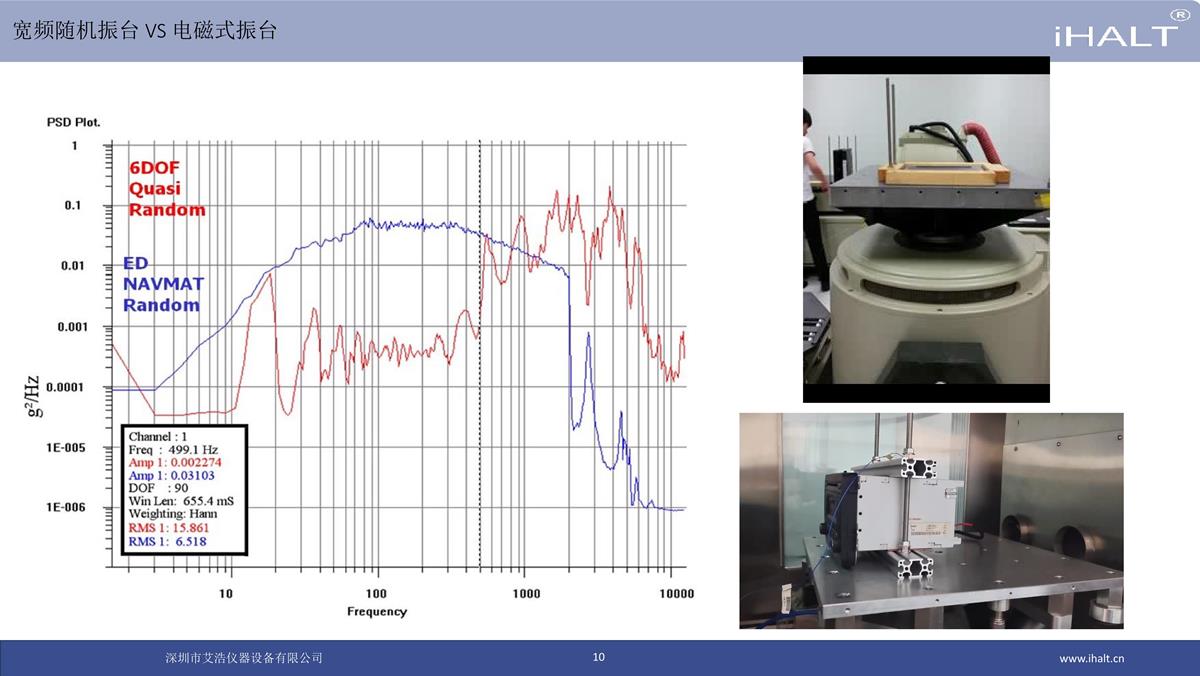Click the Freq 499.1 Hz readout line
Screen dimensions: 1200x676
click(x=173, y=450)
